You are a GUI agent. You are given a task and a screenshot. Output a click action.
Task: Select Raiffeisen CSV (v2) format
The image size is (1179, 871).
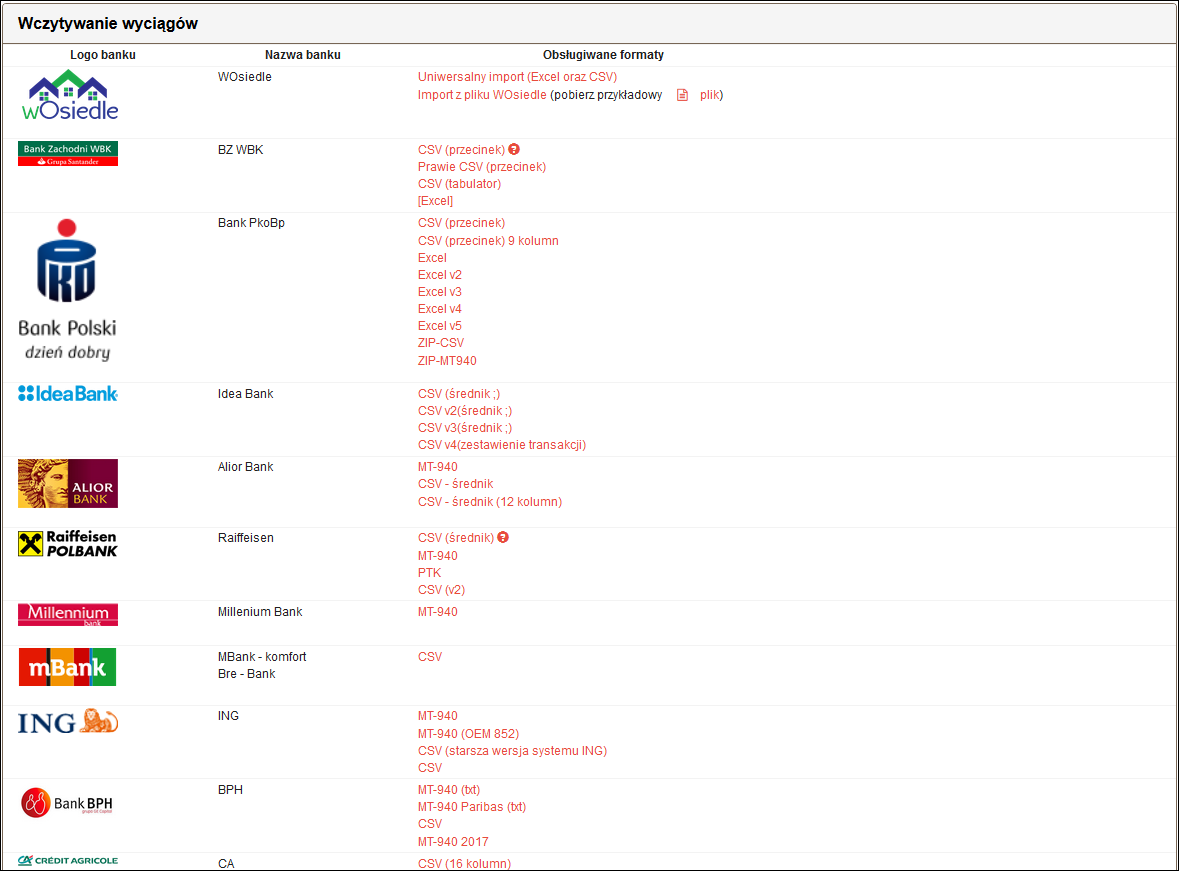[x=441, y=590]
